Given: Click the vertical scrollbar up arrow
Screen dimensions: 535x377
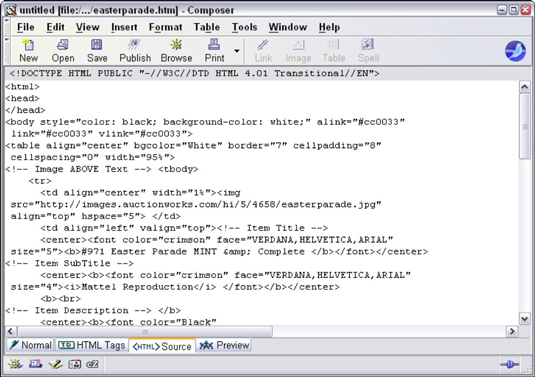Looking at the screenshot, I should click(524, 87).
